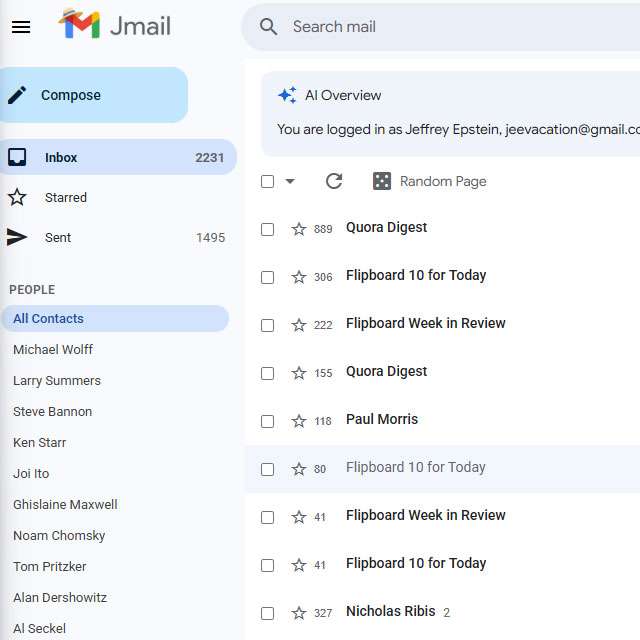Viewport: 640px width, 640px height.
Task: Open Noam Chomsky contact
Action: 59,536
